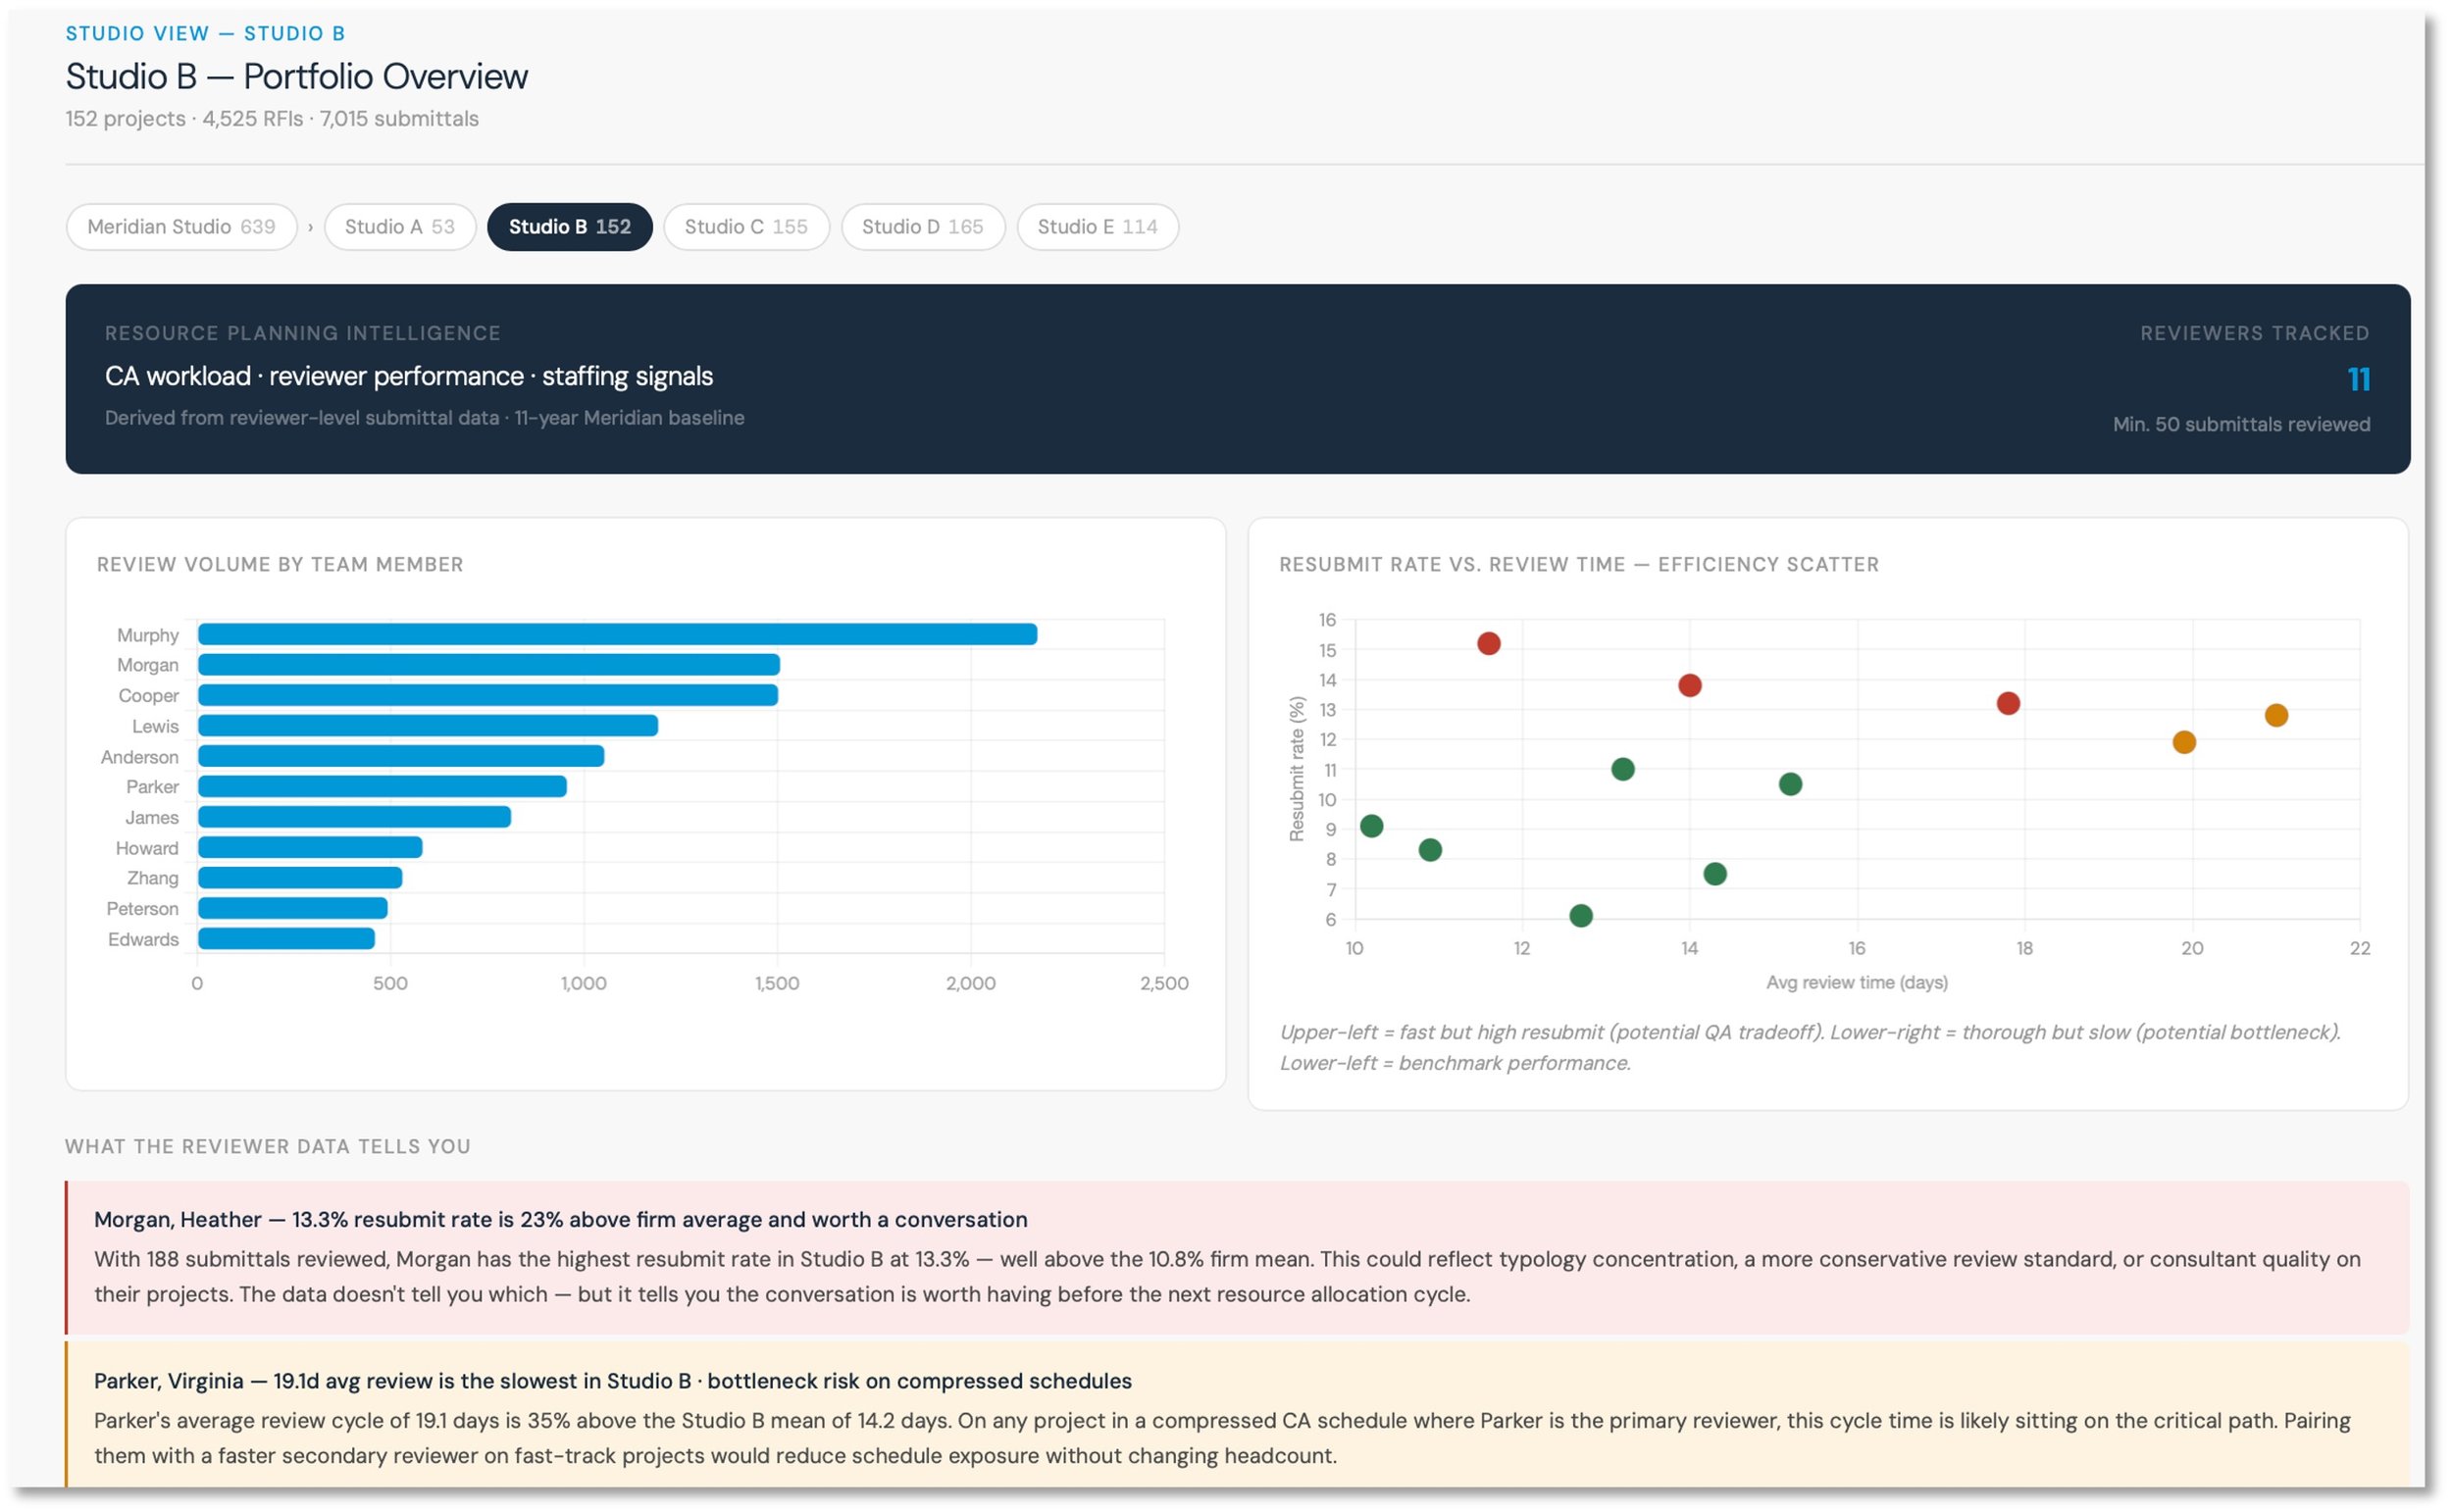The image size is (2452, 1512).
Task: Open the Studio D 165 tab
Action: [923, 227]
